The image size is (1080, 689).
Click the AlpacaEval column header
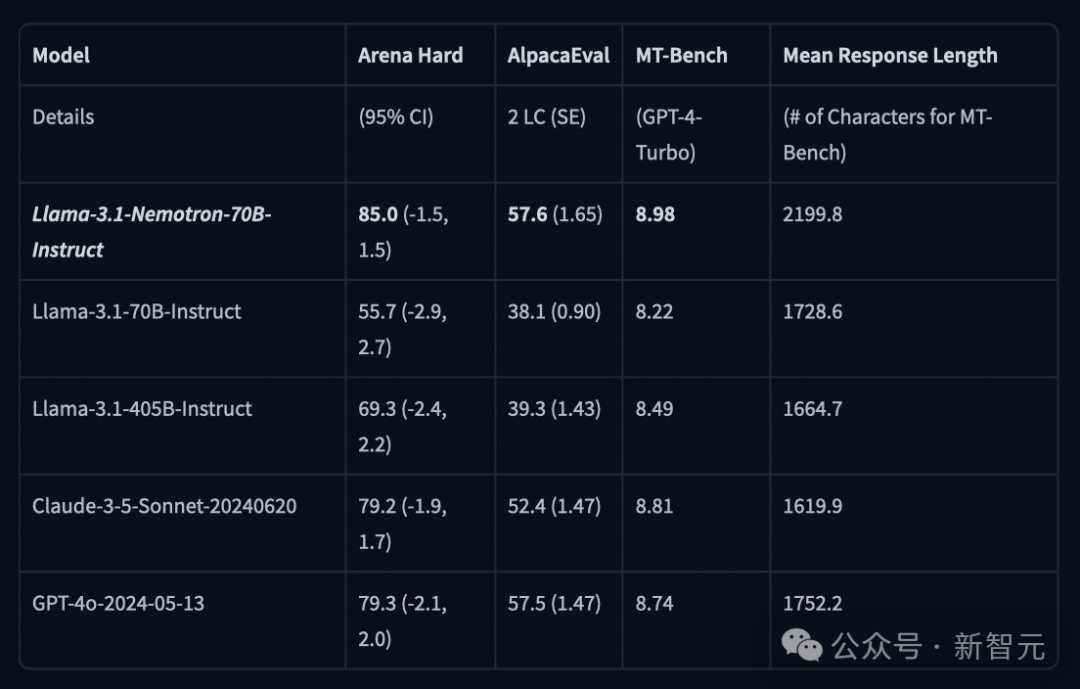(558, 55)
